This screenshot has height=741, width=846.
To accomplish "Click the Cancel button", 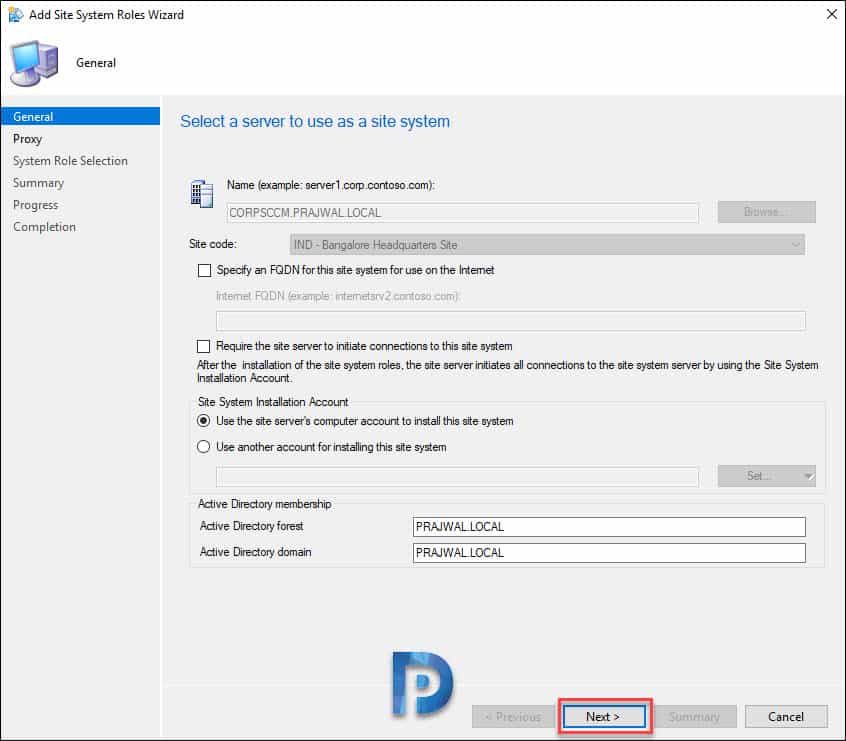I will (786, 717).
